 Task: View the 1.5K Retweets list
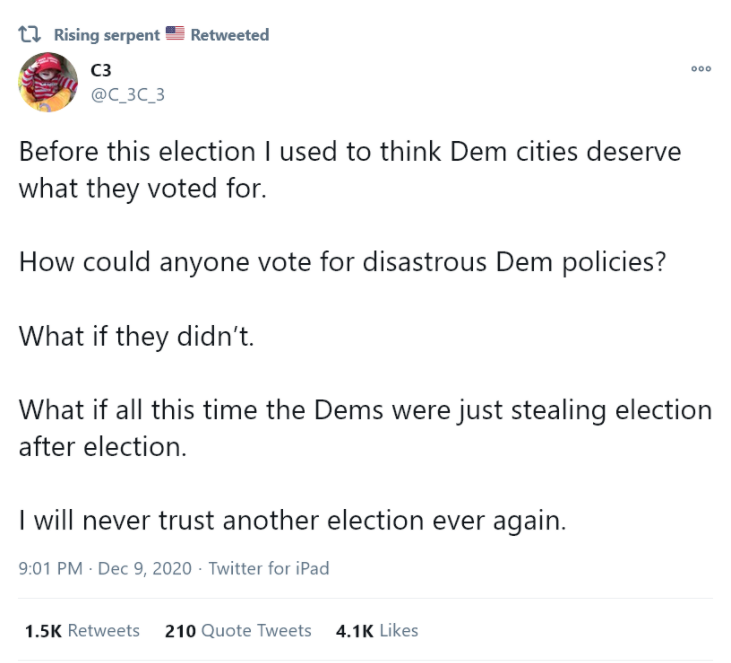82,630
